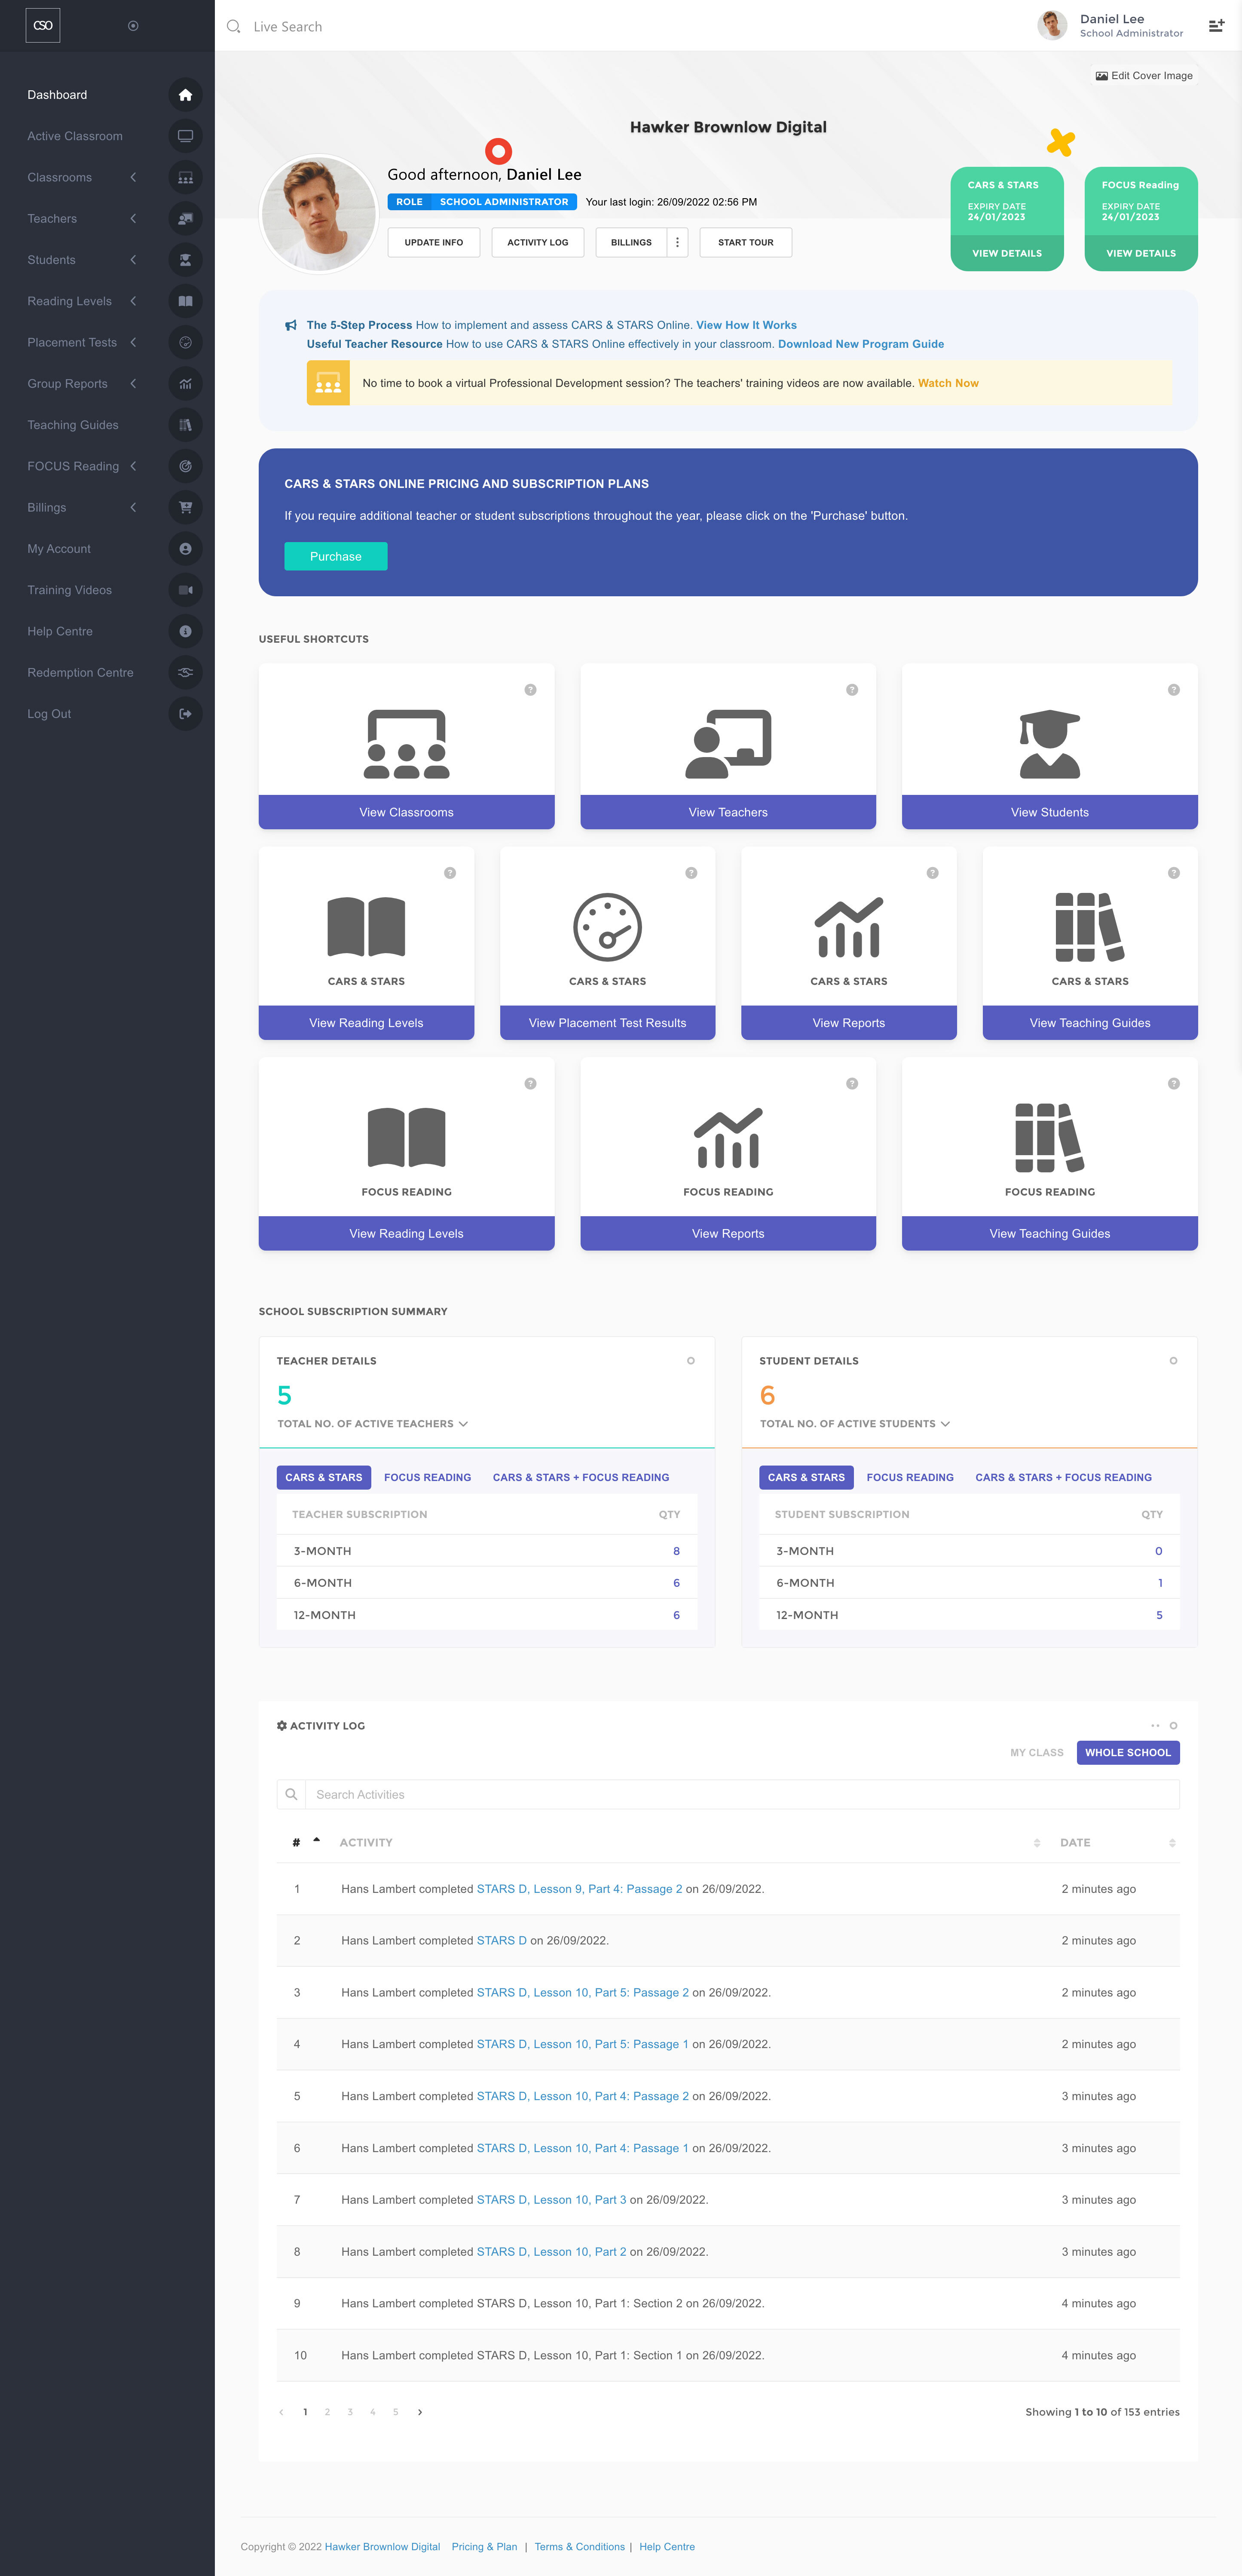Click help icon on View Teachers card
The height and width of the screenshot is (2576, 1242).
[852, 690]
